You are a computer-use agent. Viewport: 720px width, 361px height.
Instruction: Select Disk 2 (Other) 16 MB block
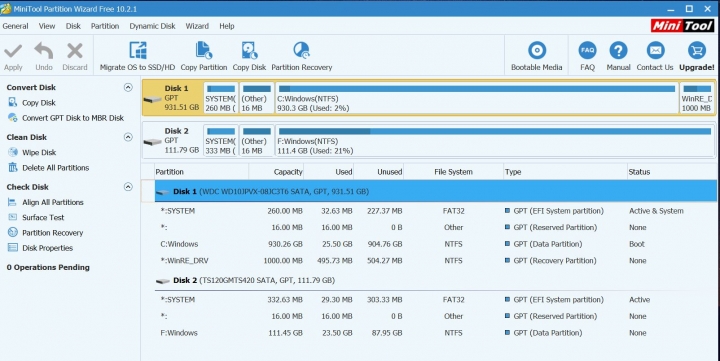tap(257, 141)
